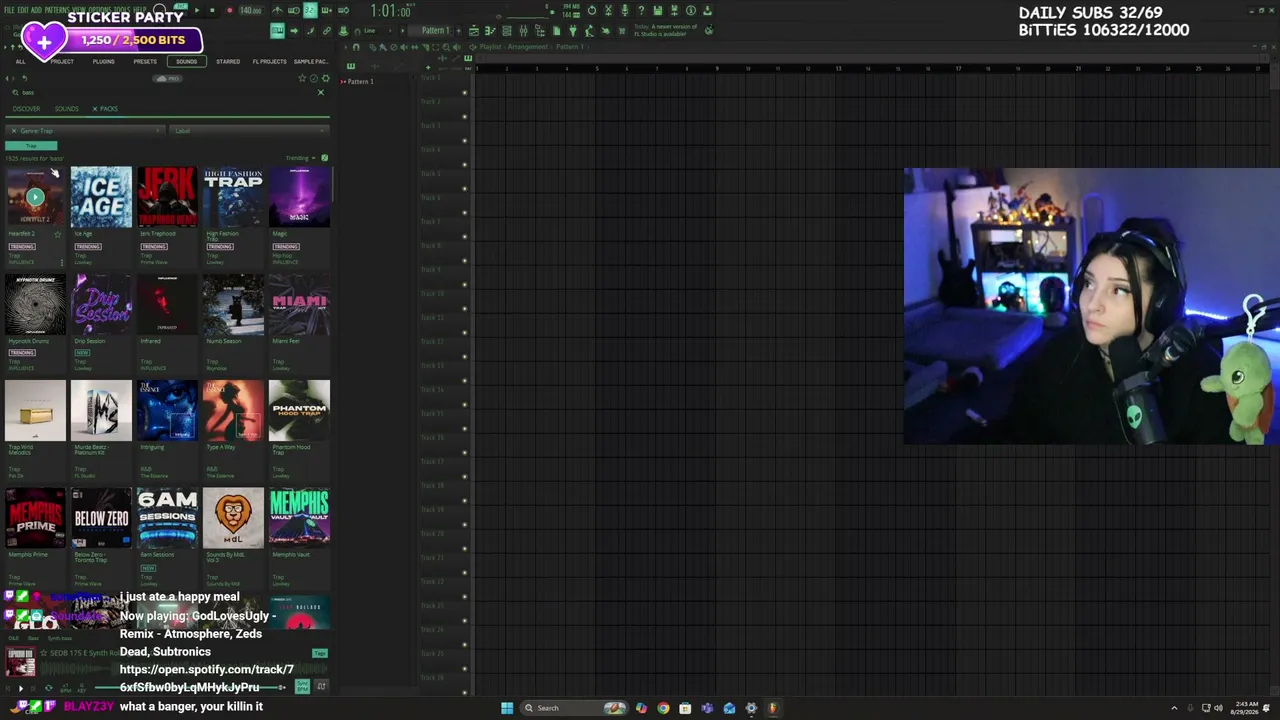Open the microphone recording icon

(624, 11)
